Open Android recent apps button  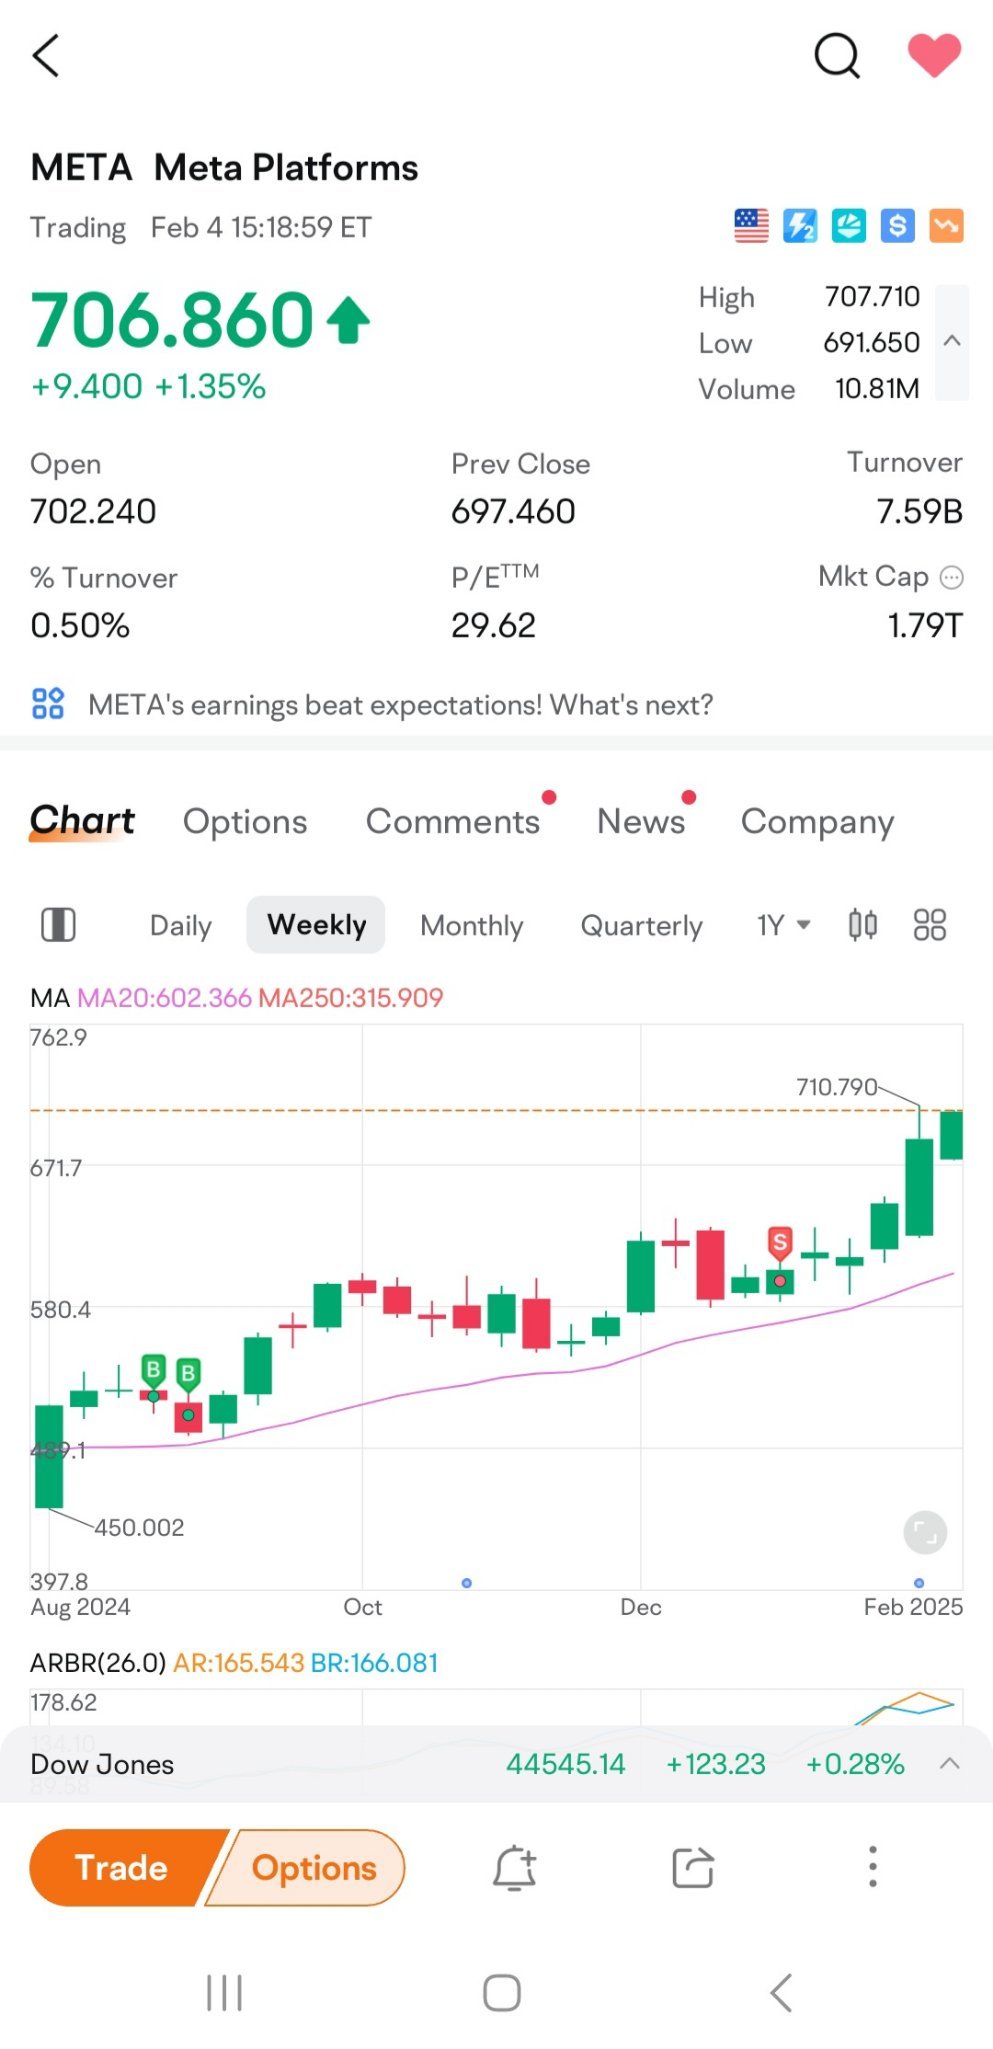tap(224, 1993)
